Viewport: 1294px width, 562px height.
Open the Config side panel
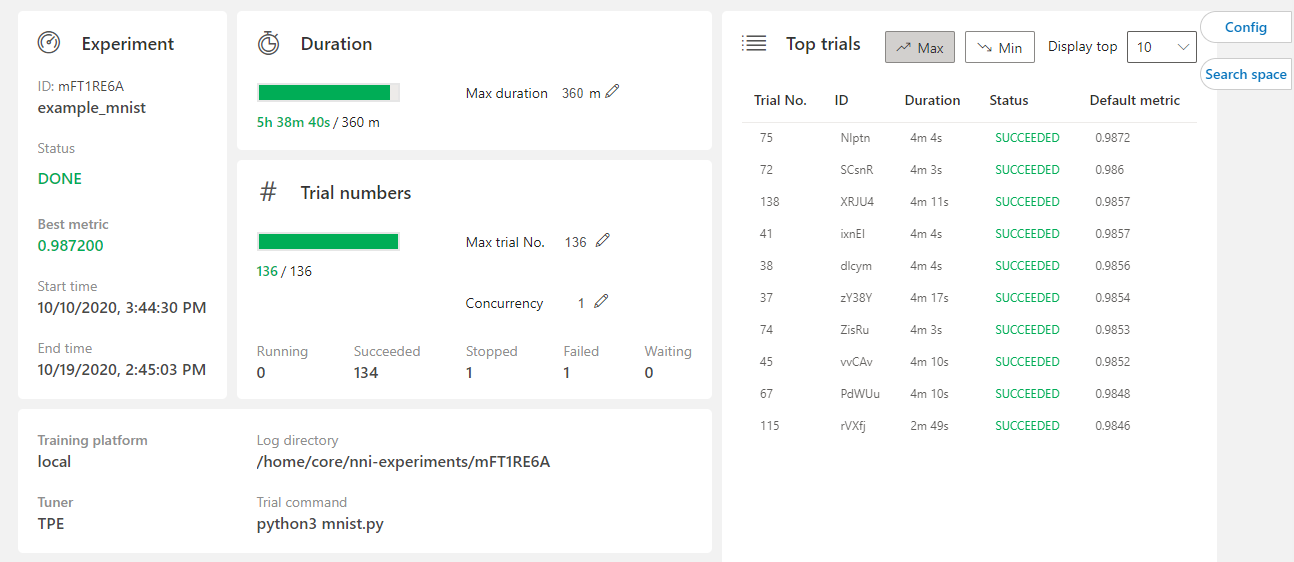pos(1245,28)
